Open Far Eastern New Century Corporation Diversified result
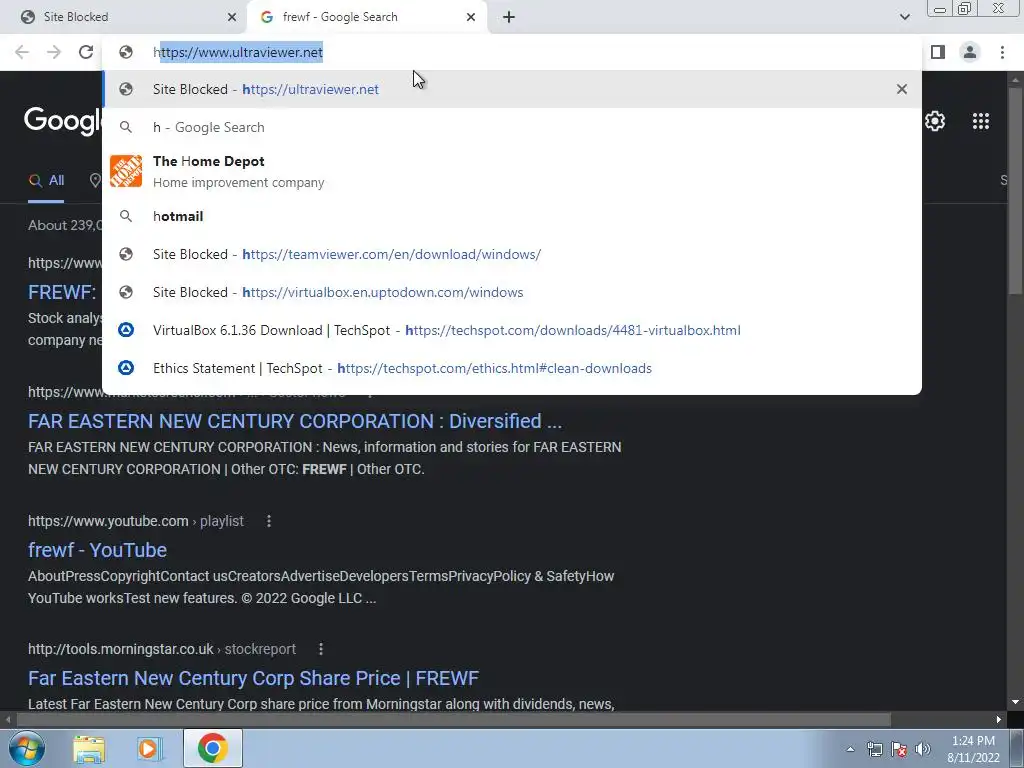 pos(295,421)
